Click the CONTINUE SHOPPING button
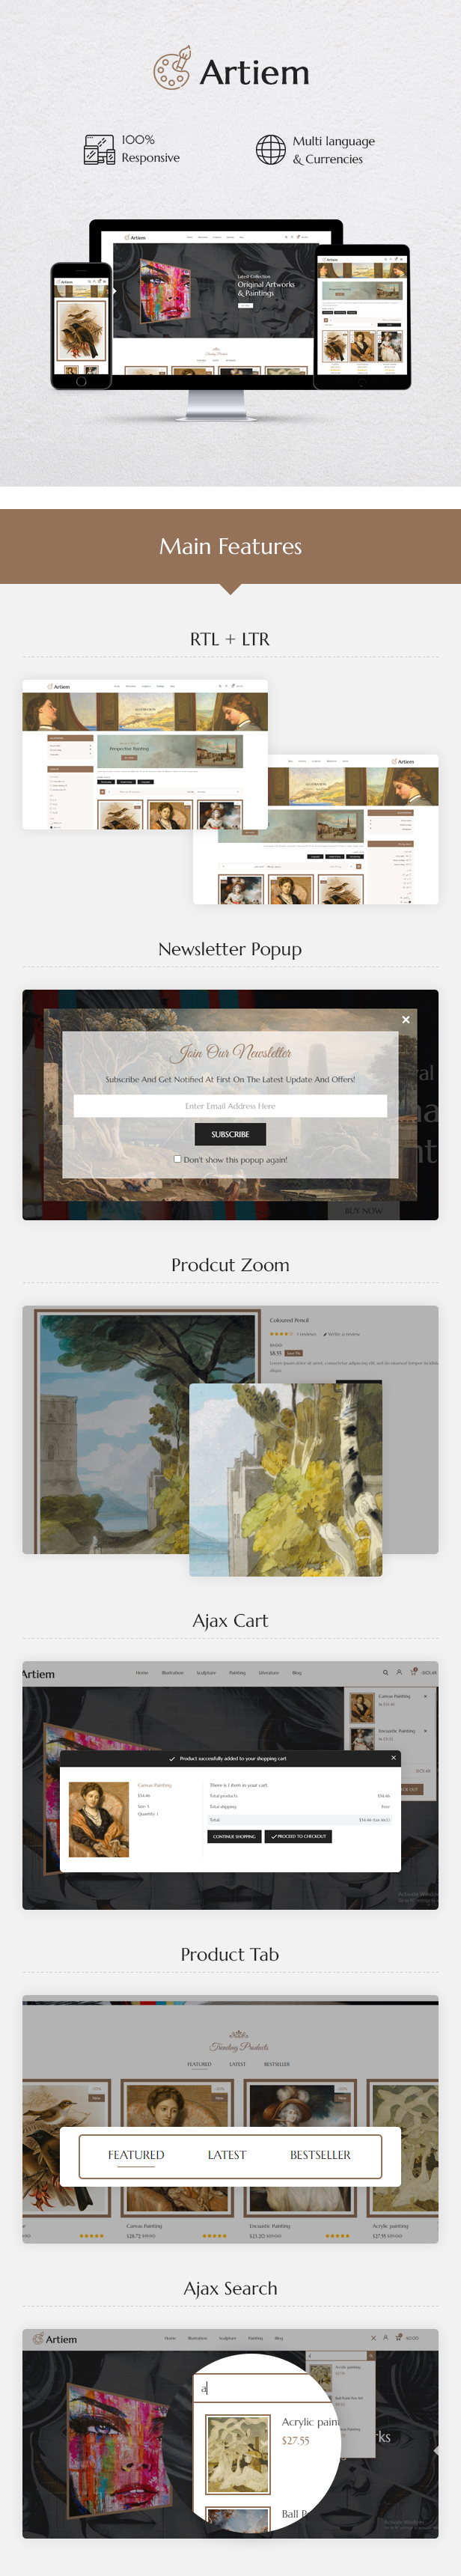 234,1836
